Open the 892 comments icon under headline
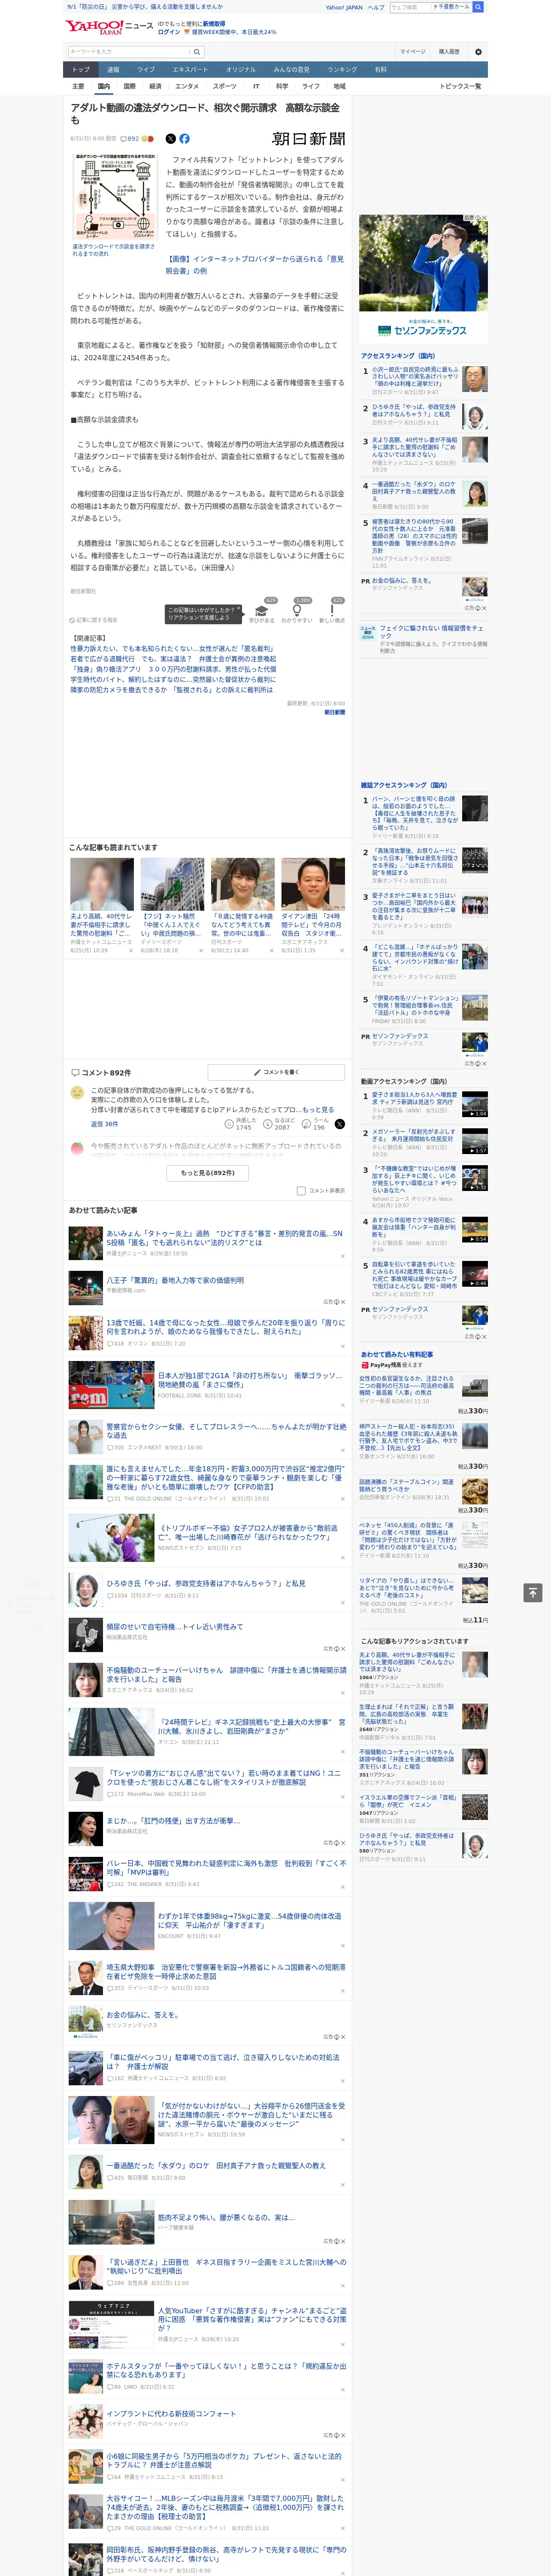 click(x=130, y=139)
